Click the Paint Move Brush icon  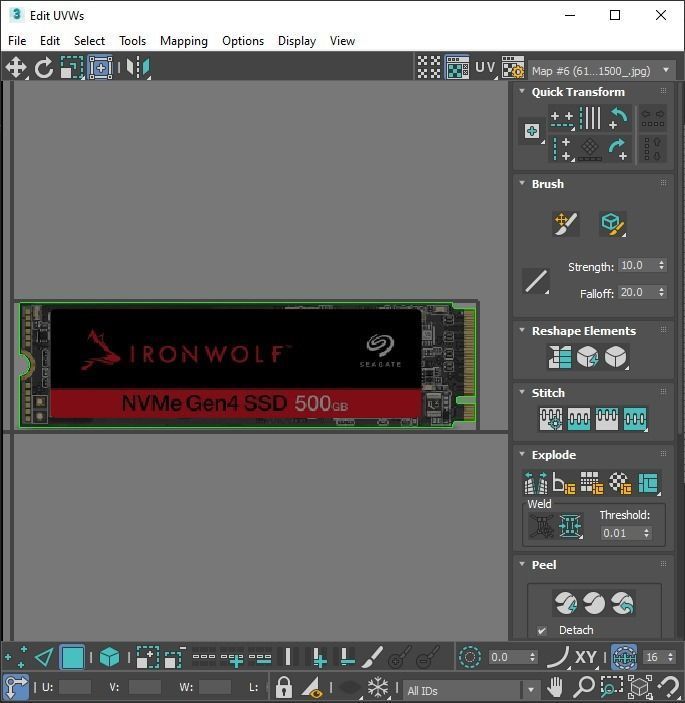pyautogui.click(x=566, y=223)
